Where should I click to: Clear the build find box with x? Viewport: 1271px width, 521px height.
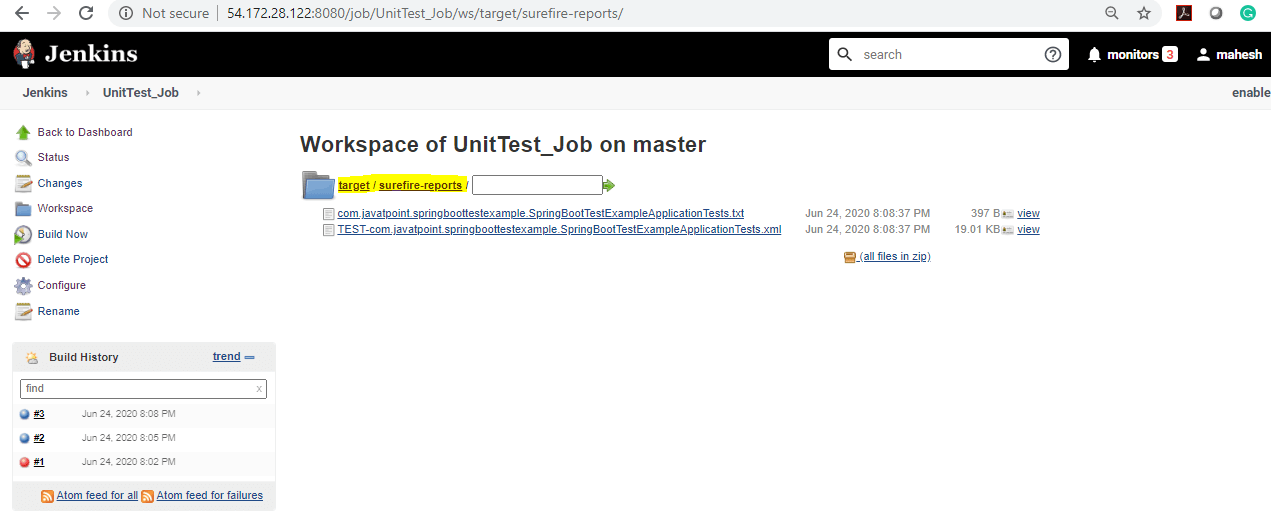tap(259, 389)
